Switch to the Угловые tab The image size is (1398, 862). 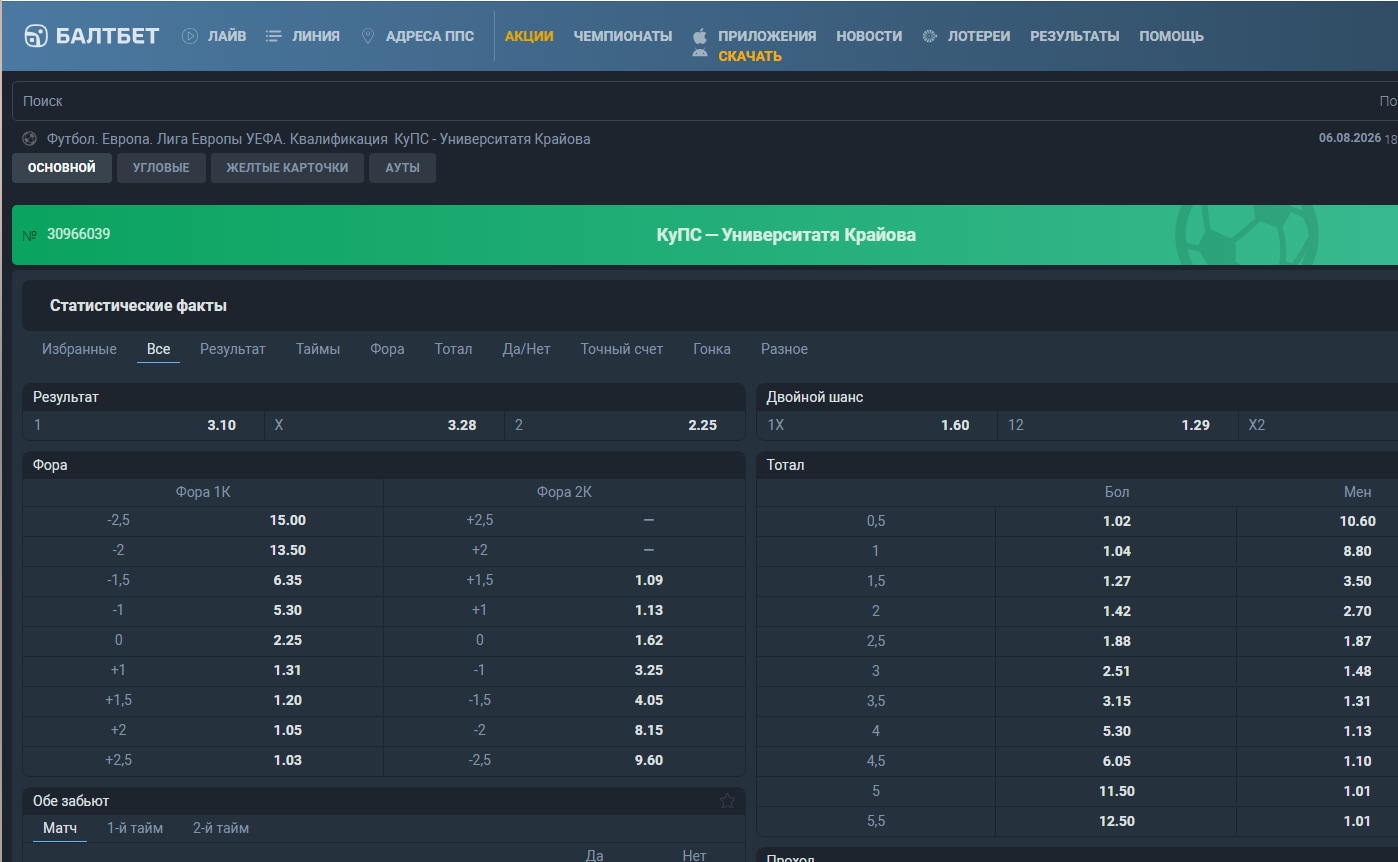pyautogui.click(x=161, y=168)
